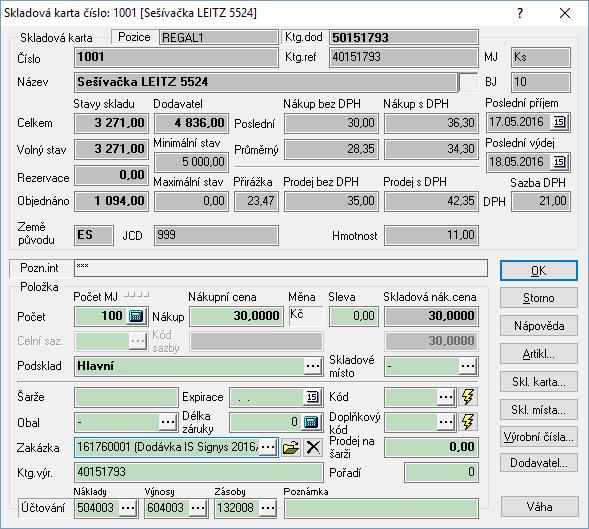The width and height of the screenshot is (589, 529).
Task: Open Podsklad lookup ellipsis button
Action: point(313,366)
